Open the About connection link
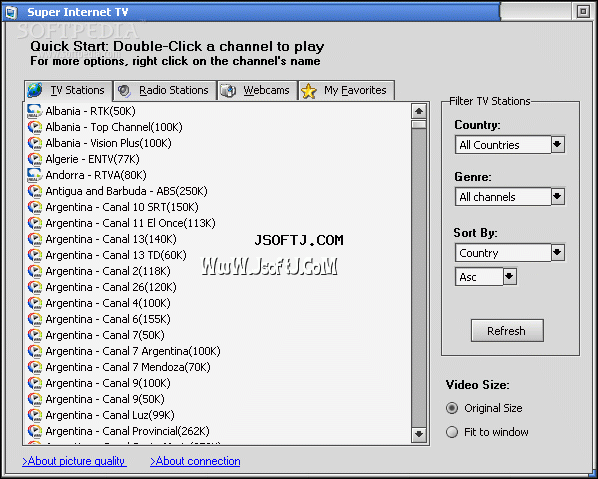This screenshot has height=479, width=598. (x=195, y=461)
